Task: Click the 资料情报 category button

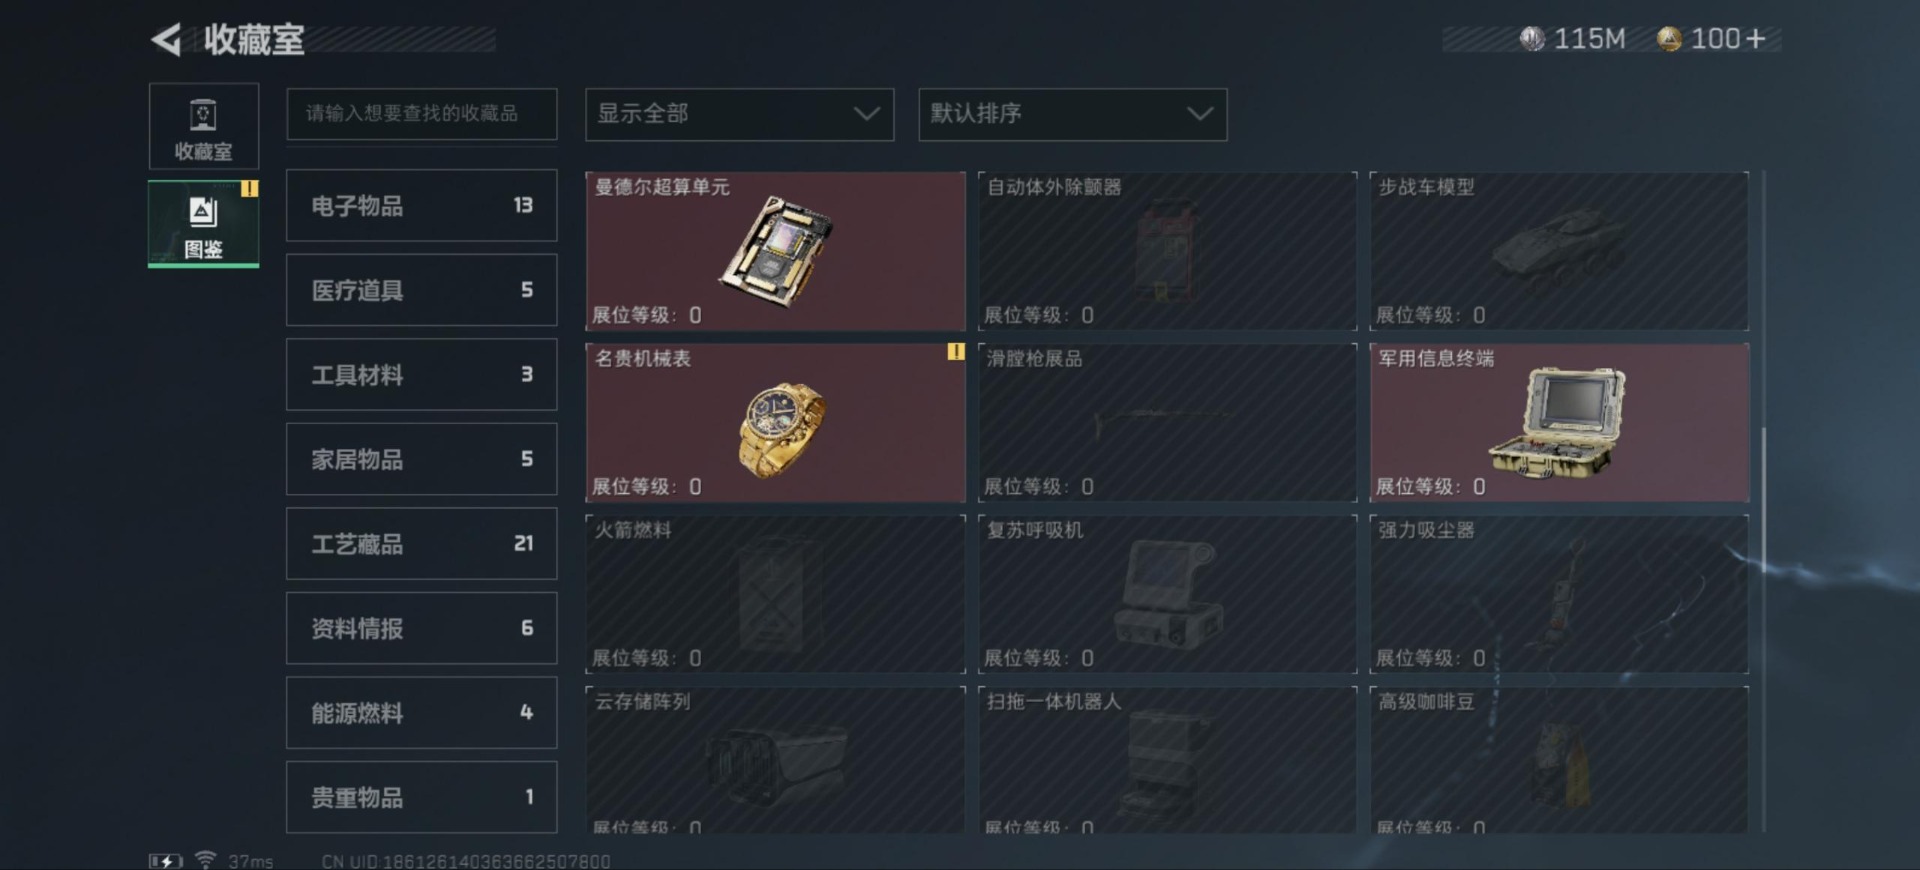Action: tap(421, 628)
